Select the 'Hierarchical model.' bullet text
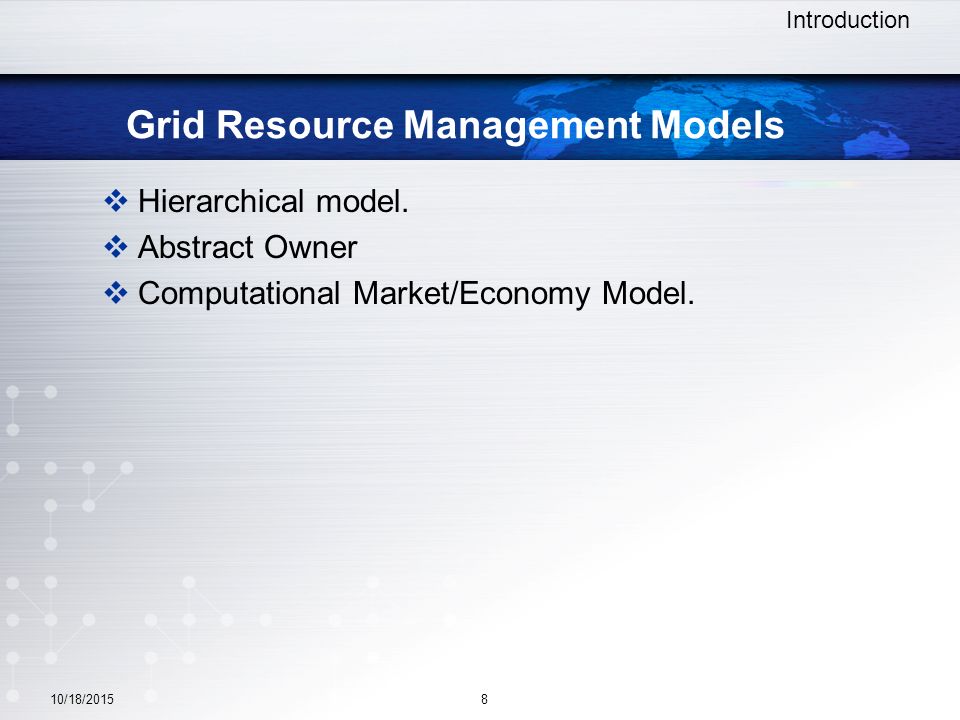The image size is (960, 720). 273,201
